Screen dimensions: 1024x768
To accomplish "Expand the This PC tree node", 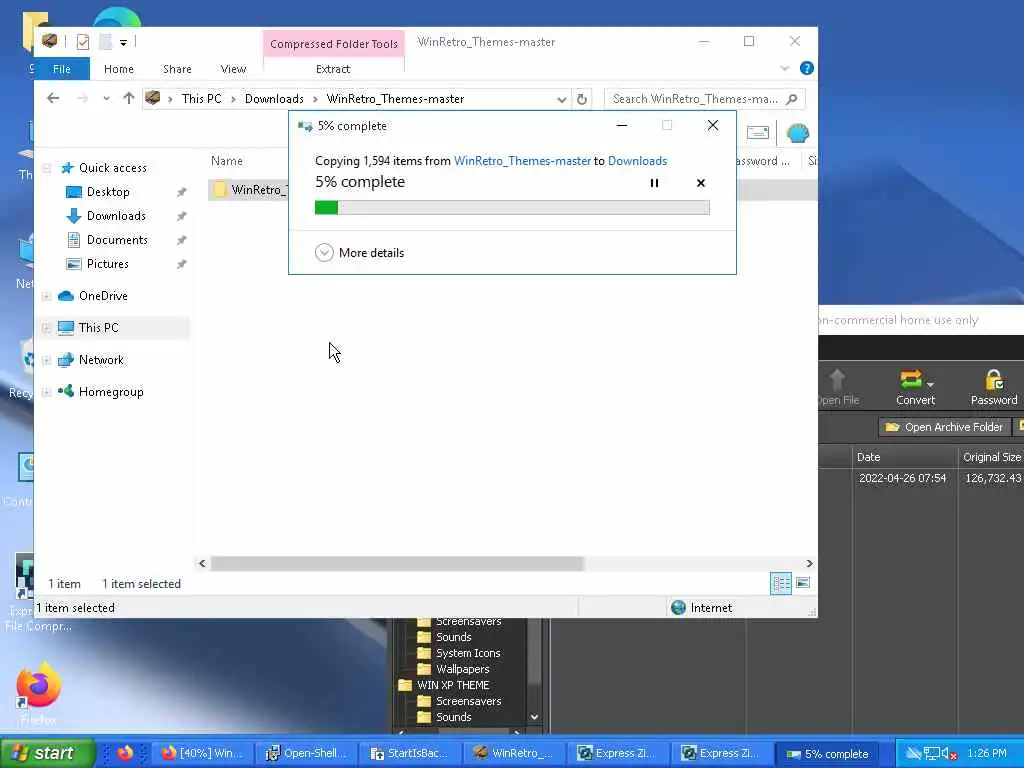I will pos(47,328).
